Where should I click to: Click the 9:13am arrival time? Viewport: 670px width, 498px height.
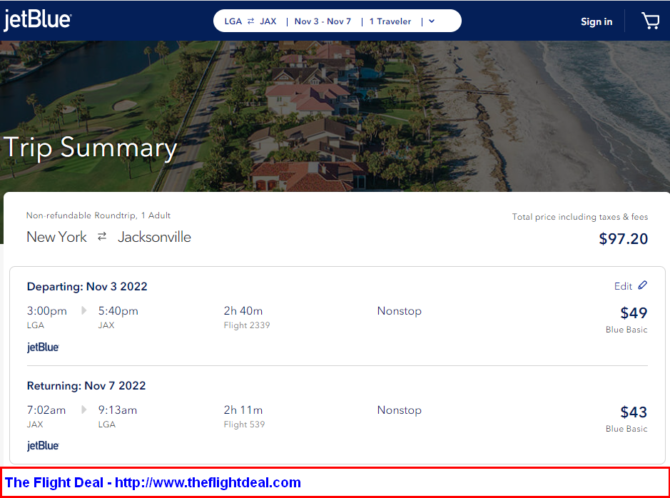(x=118, y=410)
